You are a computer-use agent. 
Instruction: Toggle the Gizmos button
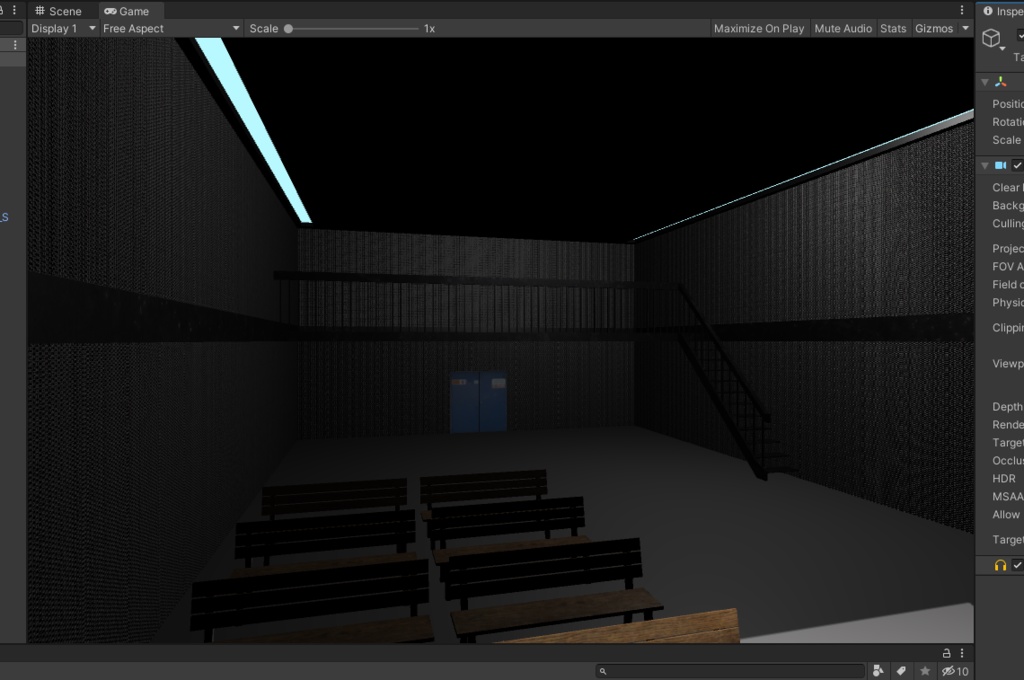point(934,29)
